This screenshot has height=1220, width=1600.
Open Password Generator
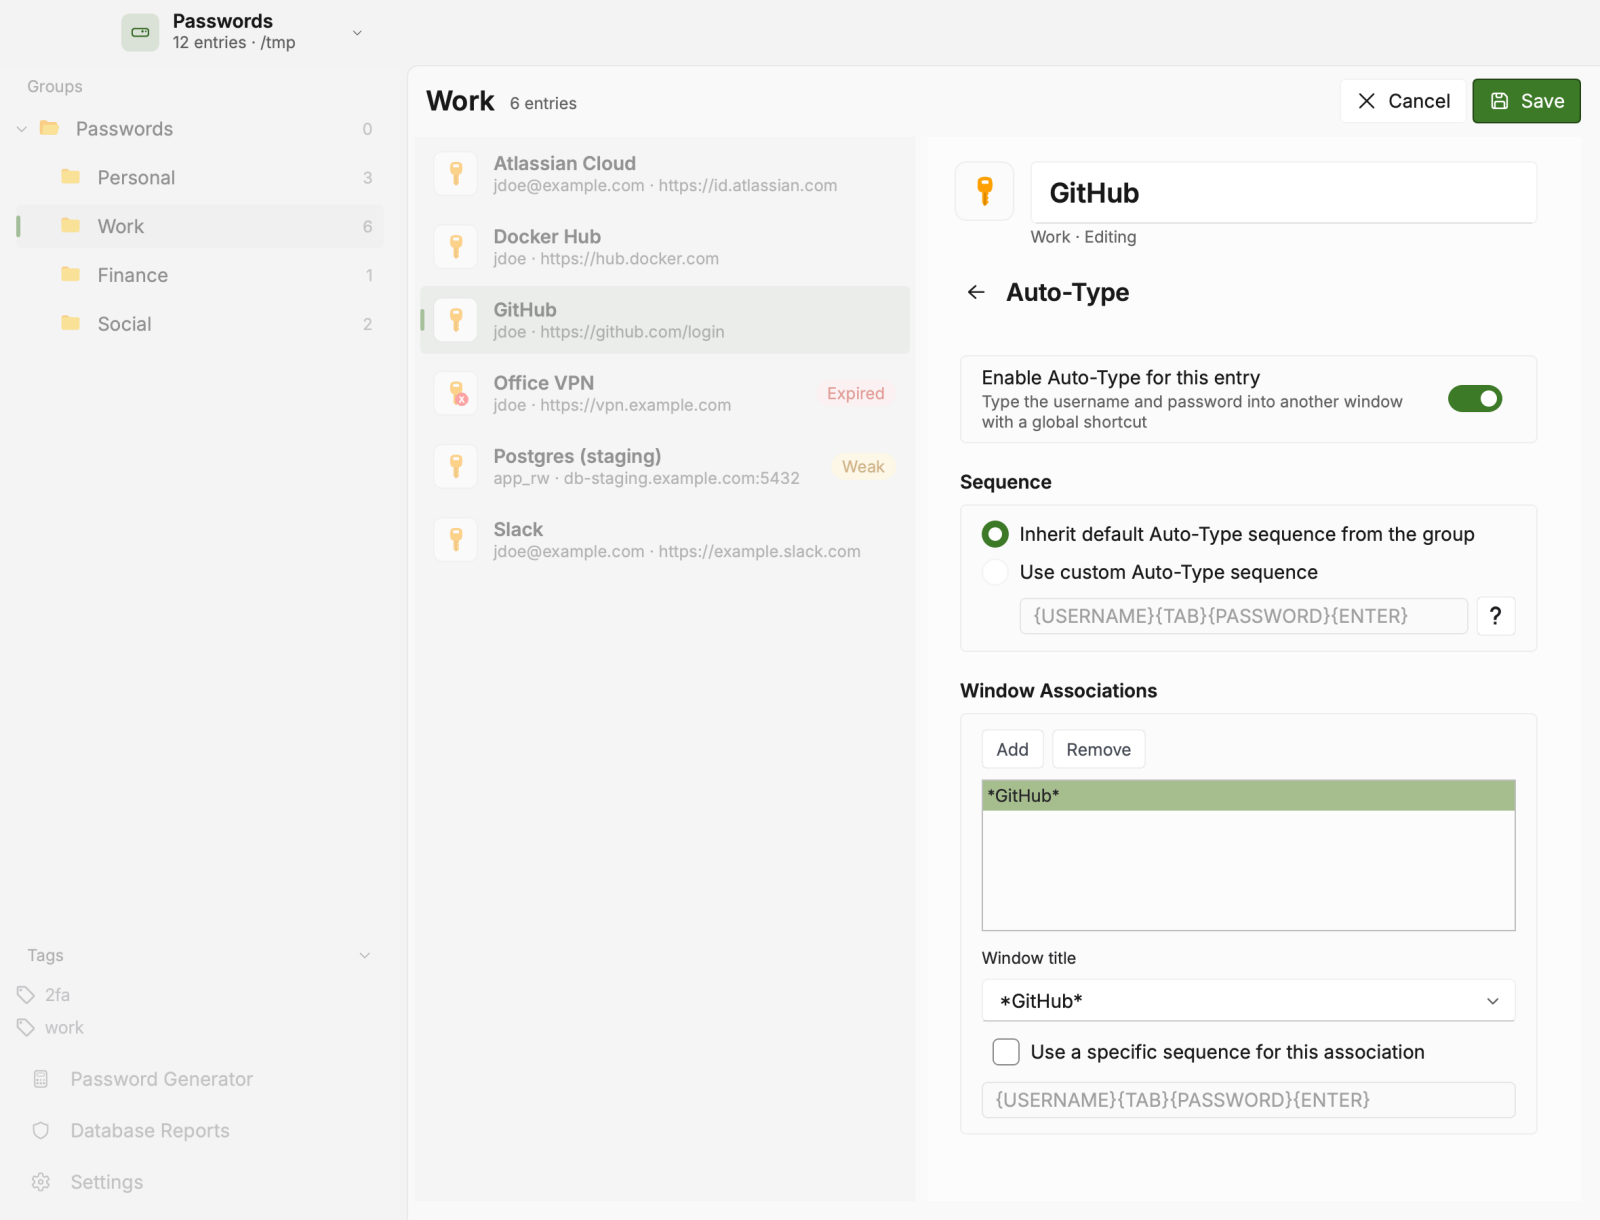[161, 1079]
